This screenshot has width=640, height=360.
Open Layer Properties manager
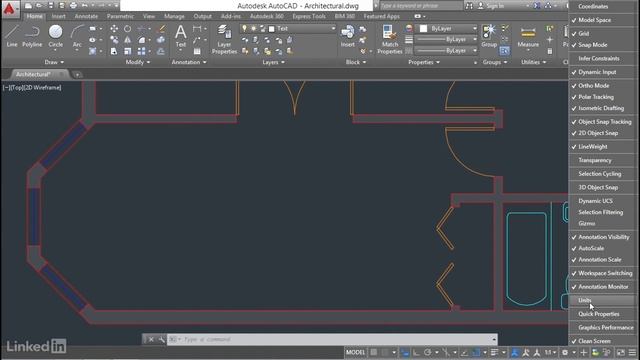224,39
